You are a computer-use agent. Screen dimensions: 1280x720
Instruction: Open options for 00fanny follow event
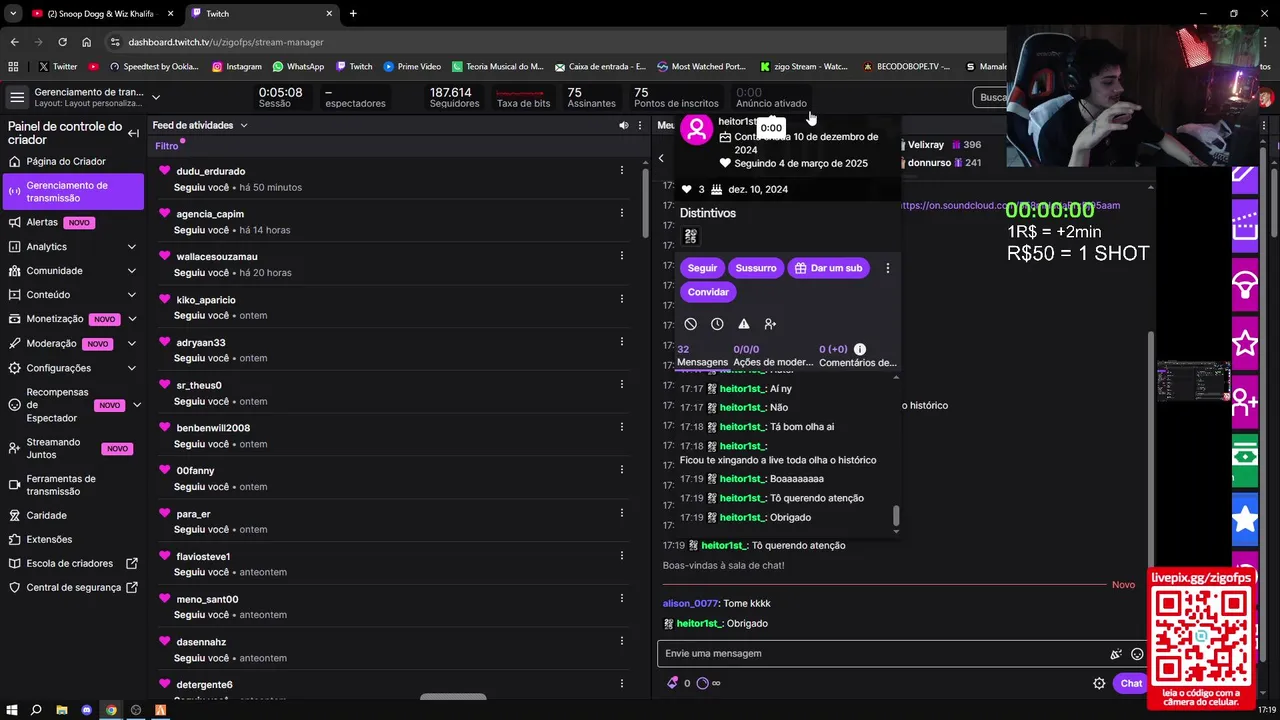[x=621, y=470]
